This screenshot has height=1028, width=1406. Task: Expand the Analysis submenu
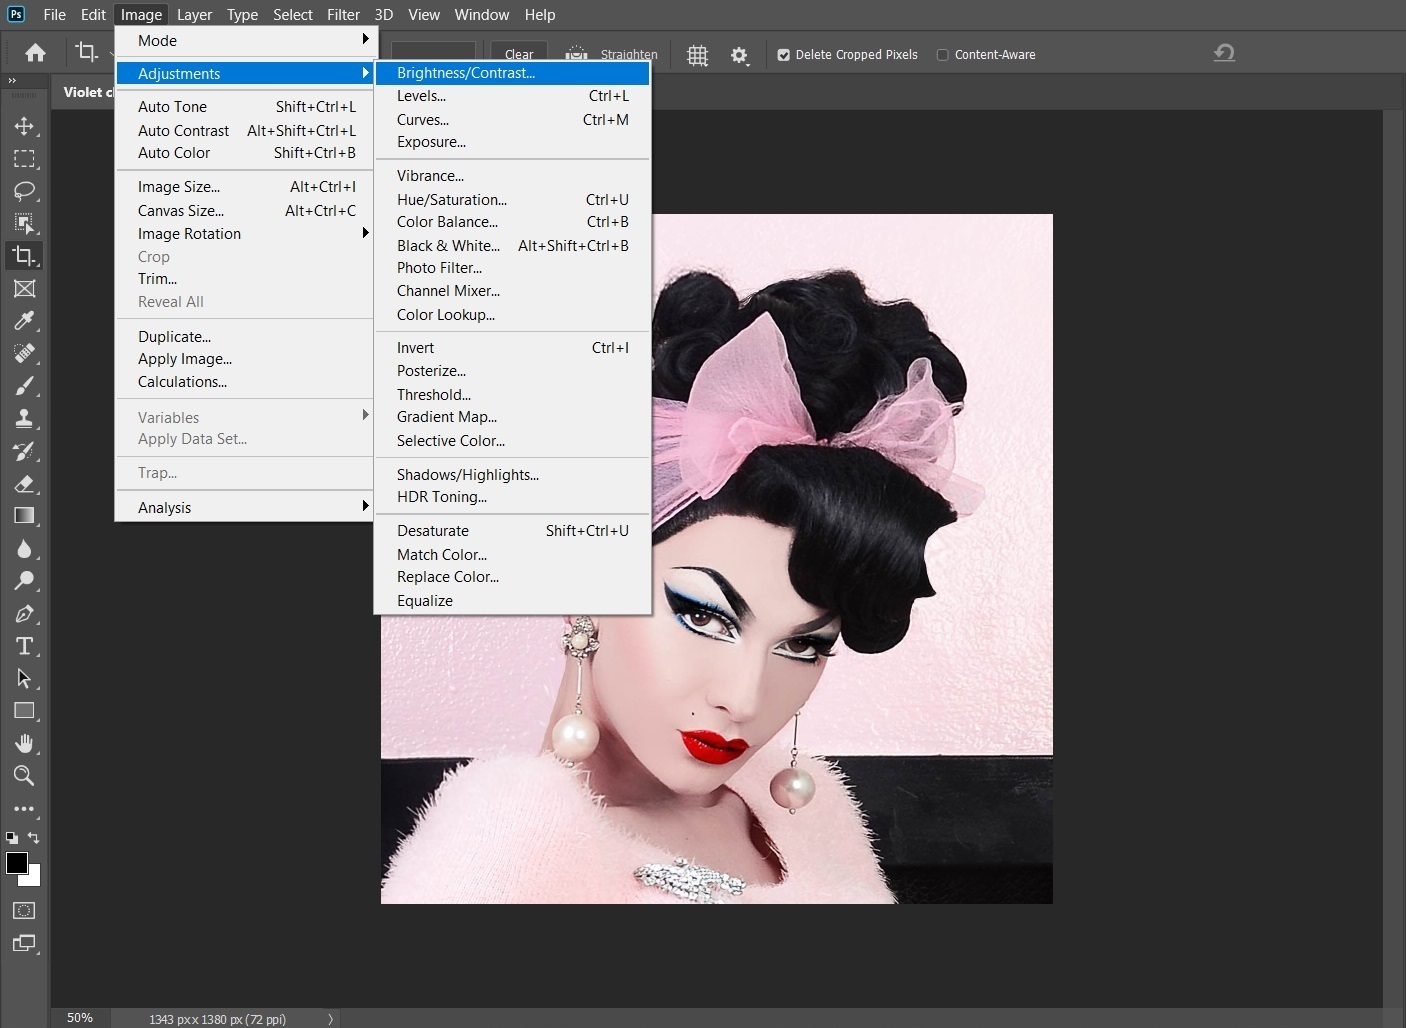244,507
